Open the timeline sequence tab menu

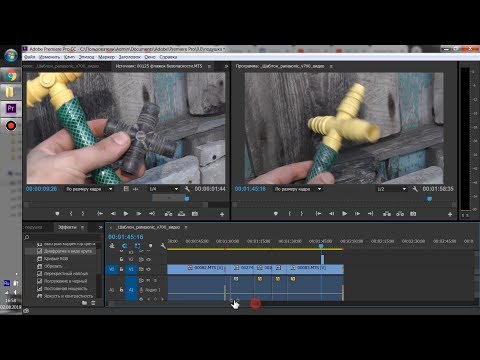[186, 227]
